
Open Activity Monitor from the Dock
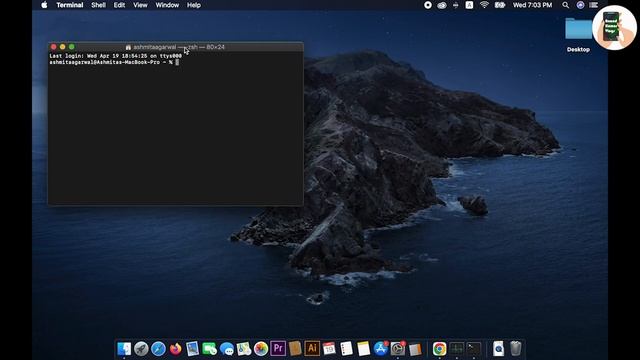click(x=457, y=349)
